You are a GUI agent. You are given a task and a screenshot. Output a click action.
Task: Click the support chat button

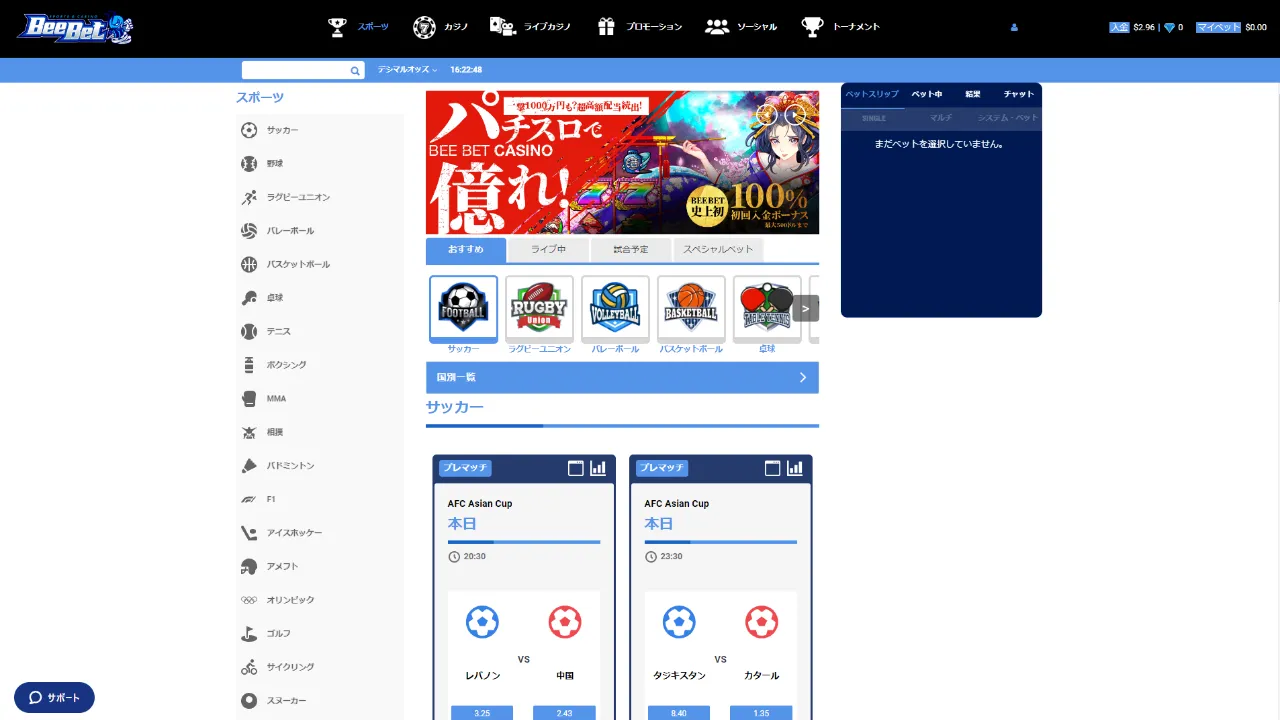[x=54, y=697]
